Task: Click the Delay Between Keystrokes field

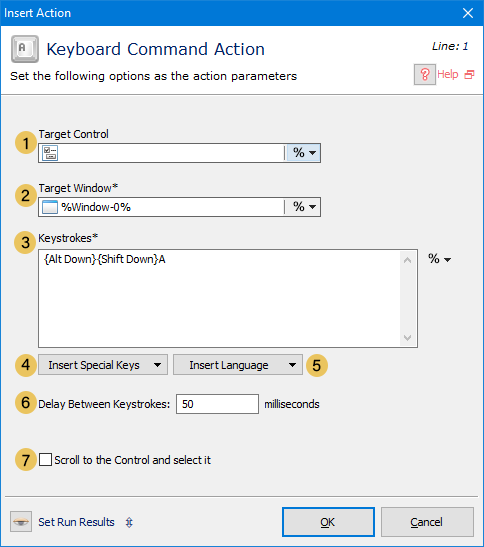Action: (x=217, y=404)
